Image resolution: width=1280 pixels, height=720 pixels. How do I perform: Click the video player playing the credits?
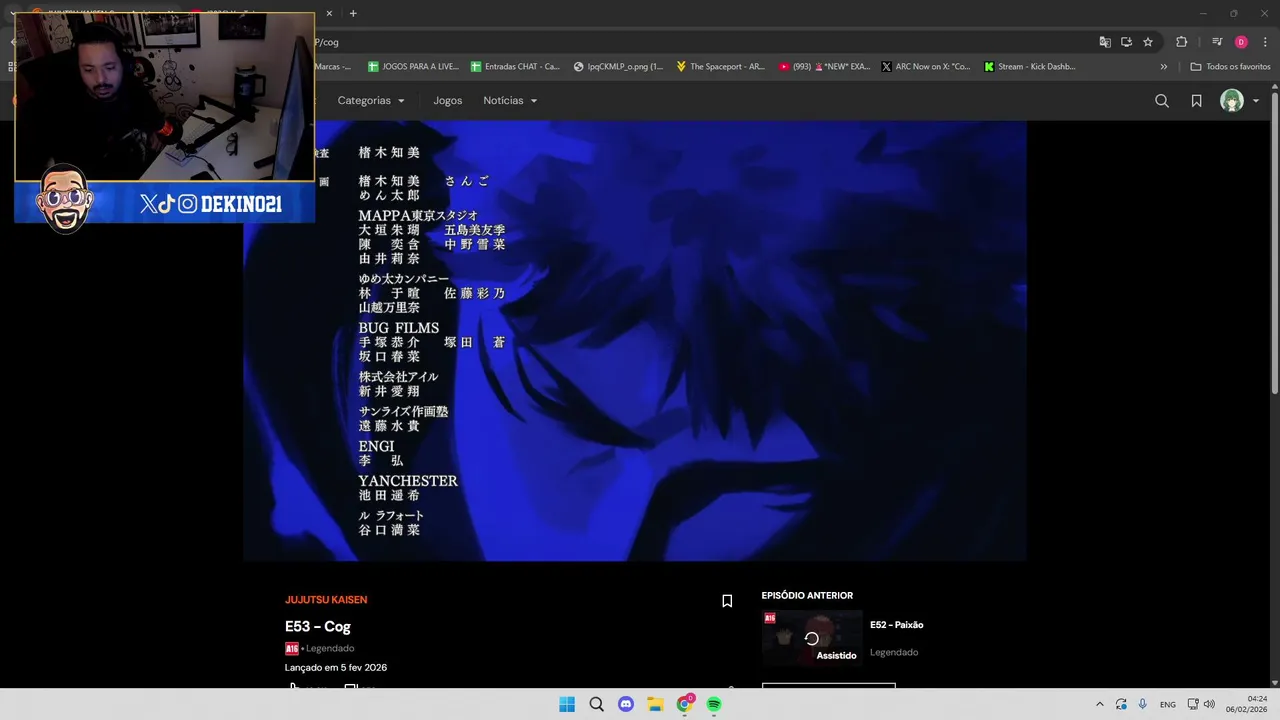pos(635,341)
